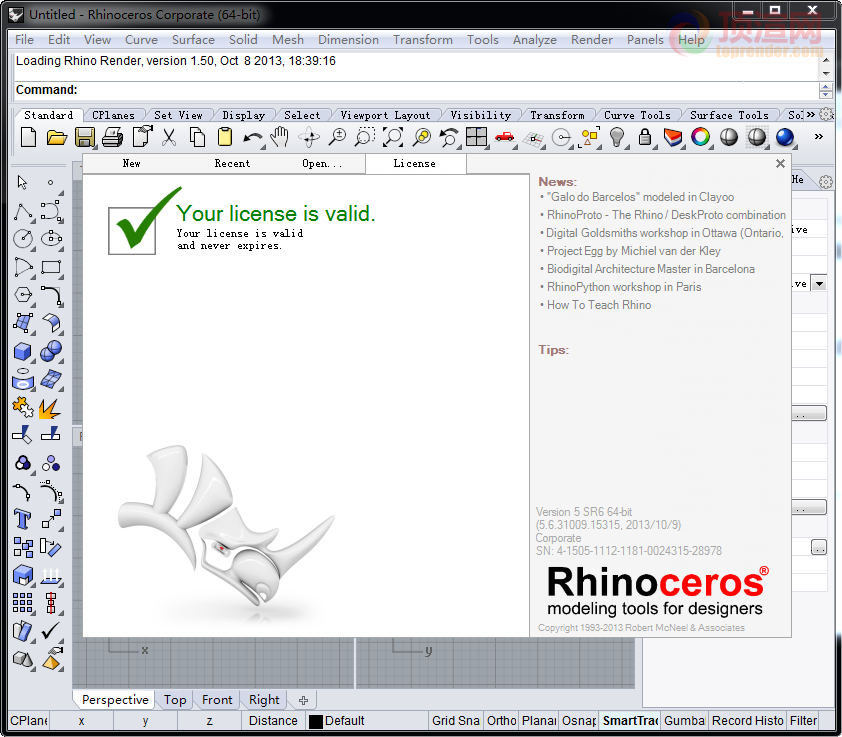The height and width of the screenshot is (737, 842).
Task: Open the Galo do Barcelos news link
Action: tap(640, 197)
